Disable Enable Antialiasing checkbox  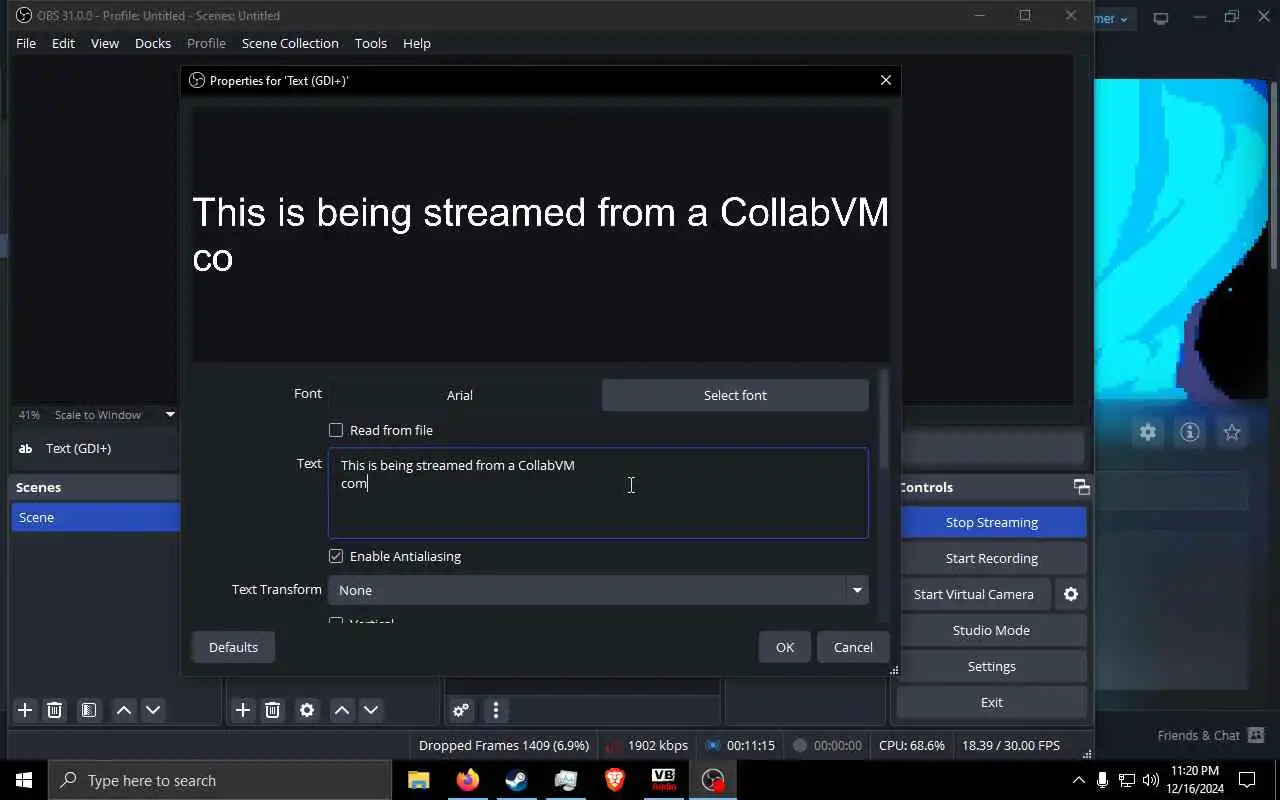(x=336, y=556)
